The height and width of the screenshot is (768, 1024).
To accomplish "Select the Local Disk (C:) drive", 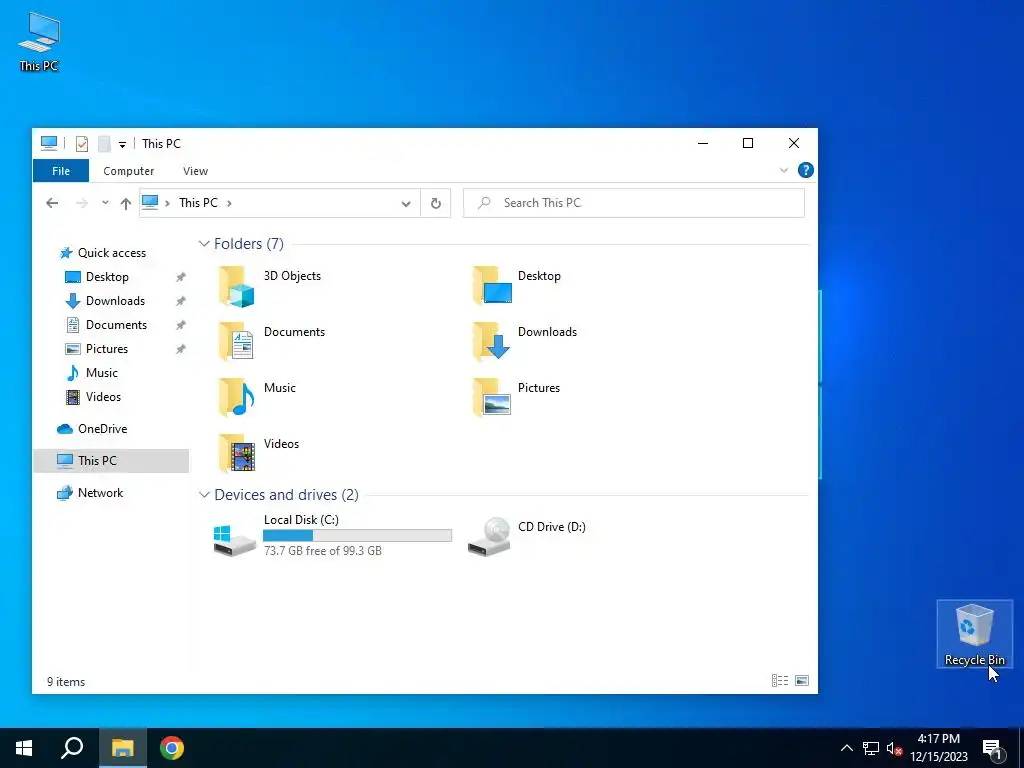I will point(234,539).
